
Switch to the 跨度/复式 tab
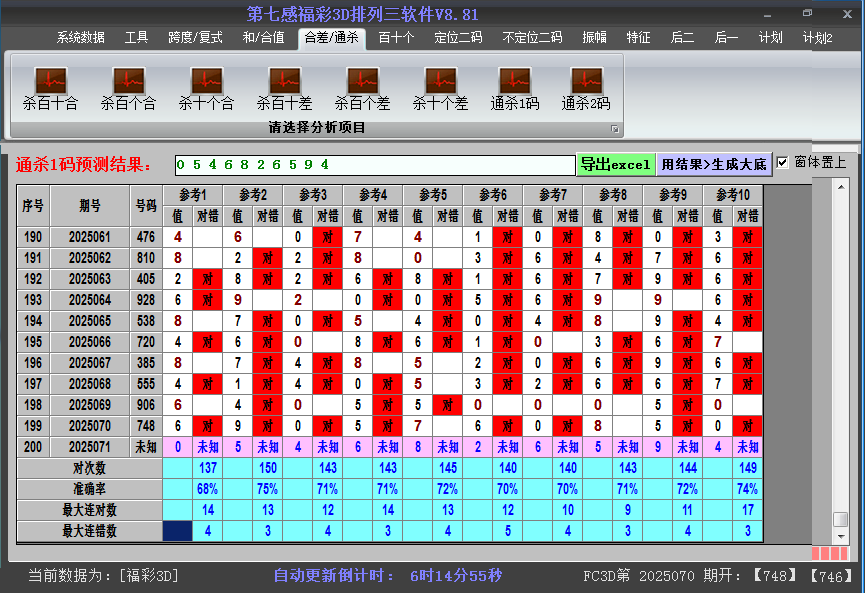coord(195,38)
